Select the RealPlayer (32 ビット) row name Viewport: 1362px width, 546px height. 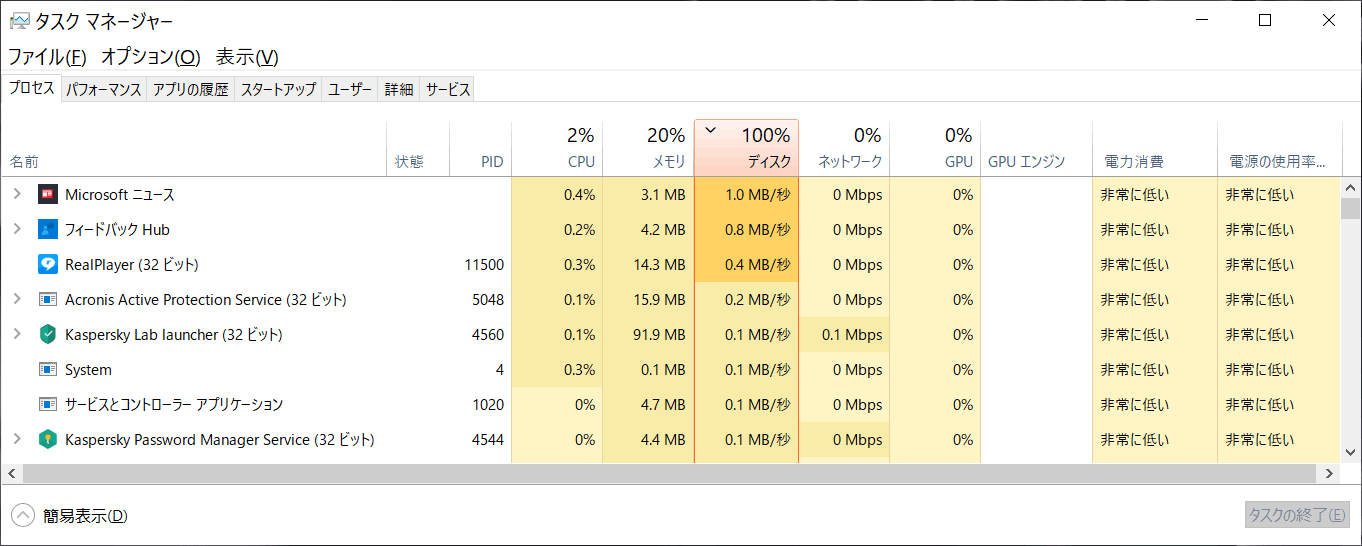[131, 265]
